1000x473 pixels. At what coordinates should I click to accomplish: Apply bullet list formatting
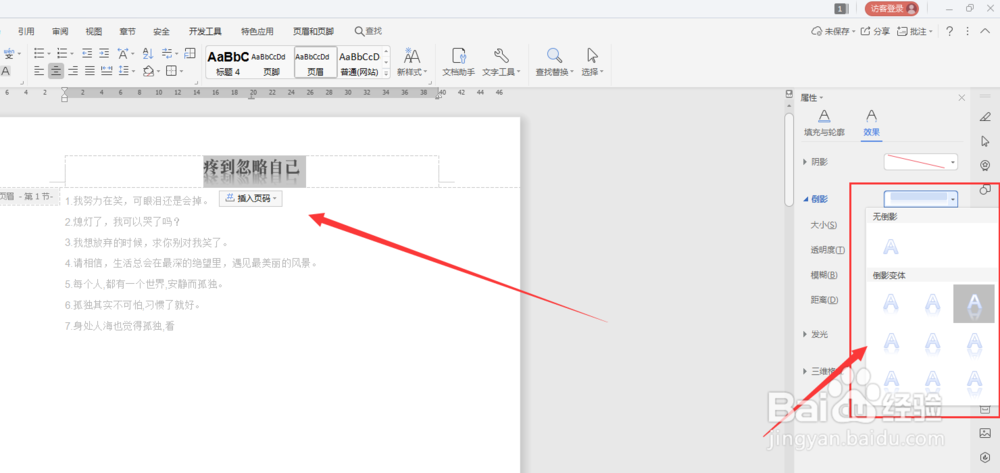(39, 53)
